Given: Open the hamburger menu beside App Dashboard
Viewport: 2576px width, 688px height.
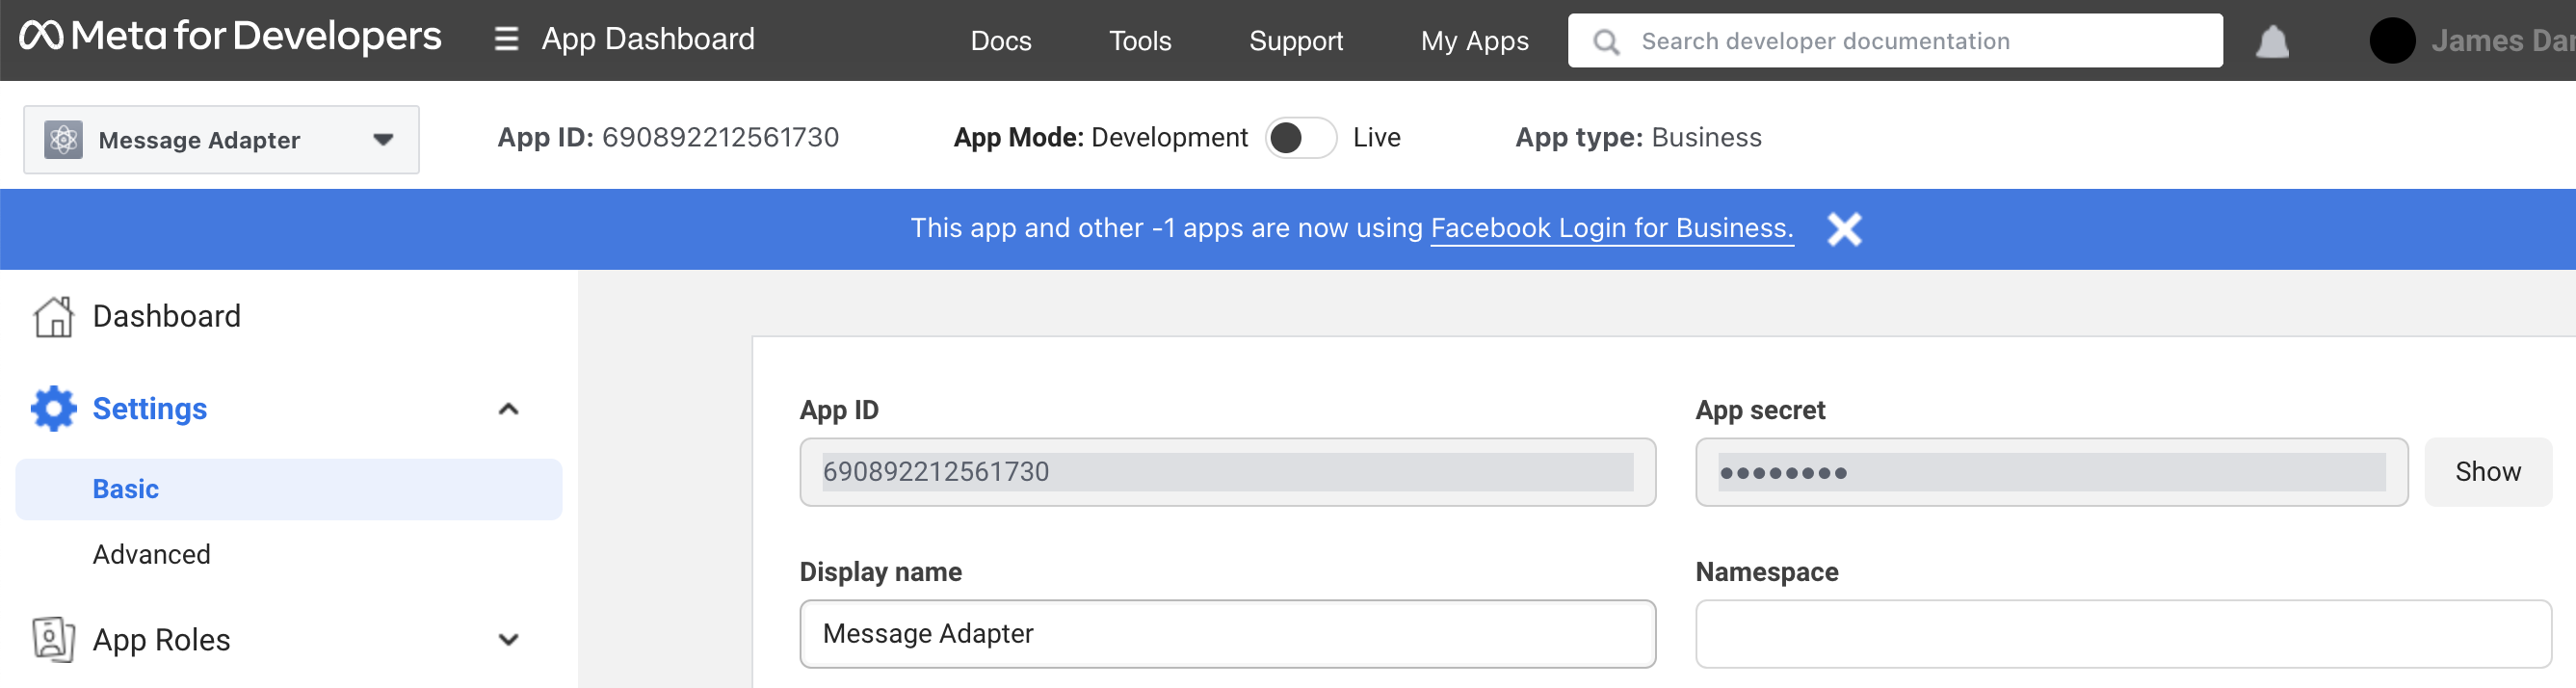Looking at the screenshot, I should (507, 39).
